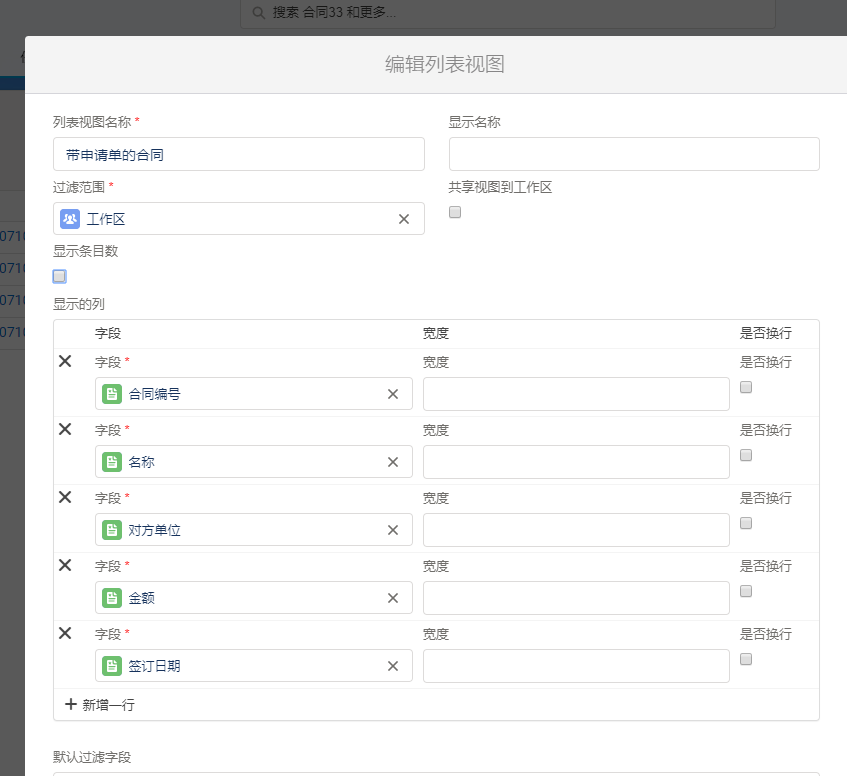This screenshot has height=776, width=847.
Task: Check 是否换行 for the 金额 row
Action: (745, 591)
